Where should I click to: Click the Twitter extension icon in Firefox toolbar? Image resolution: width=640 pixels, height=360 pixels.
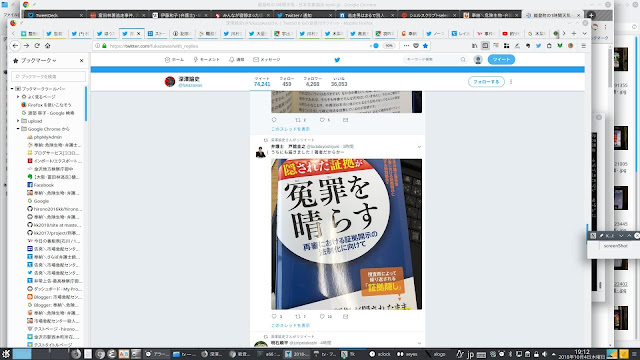click(538, 46)
